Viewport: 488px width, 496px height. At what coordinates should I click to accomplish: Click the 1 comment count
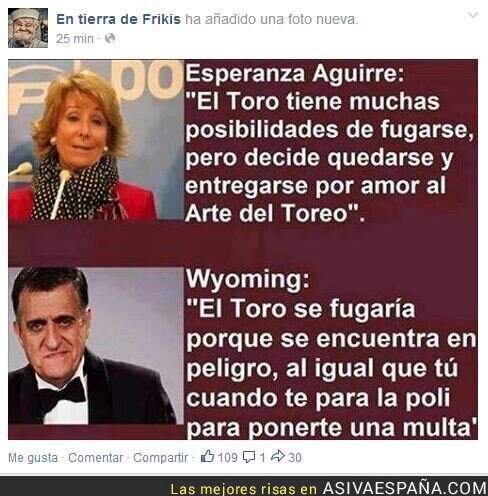pos(263,457)
